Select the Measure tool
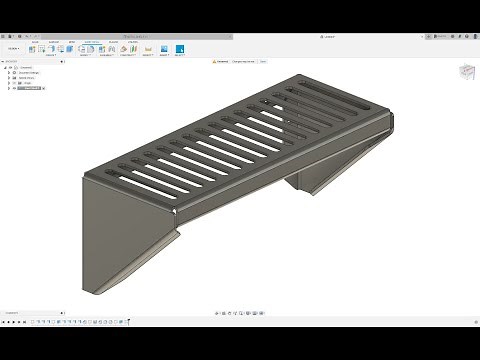This screenshot has width=480, height=360. 148,49
